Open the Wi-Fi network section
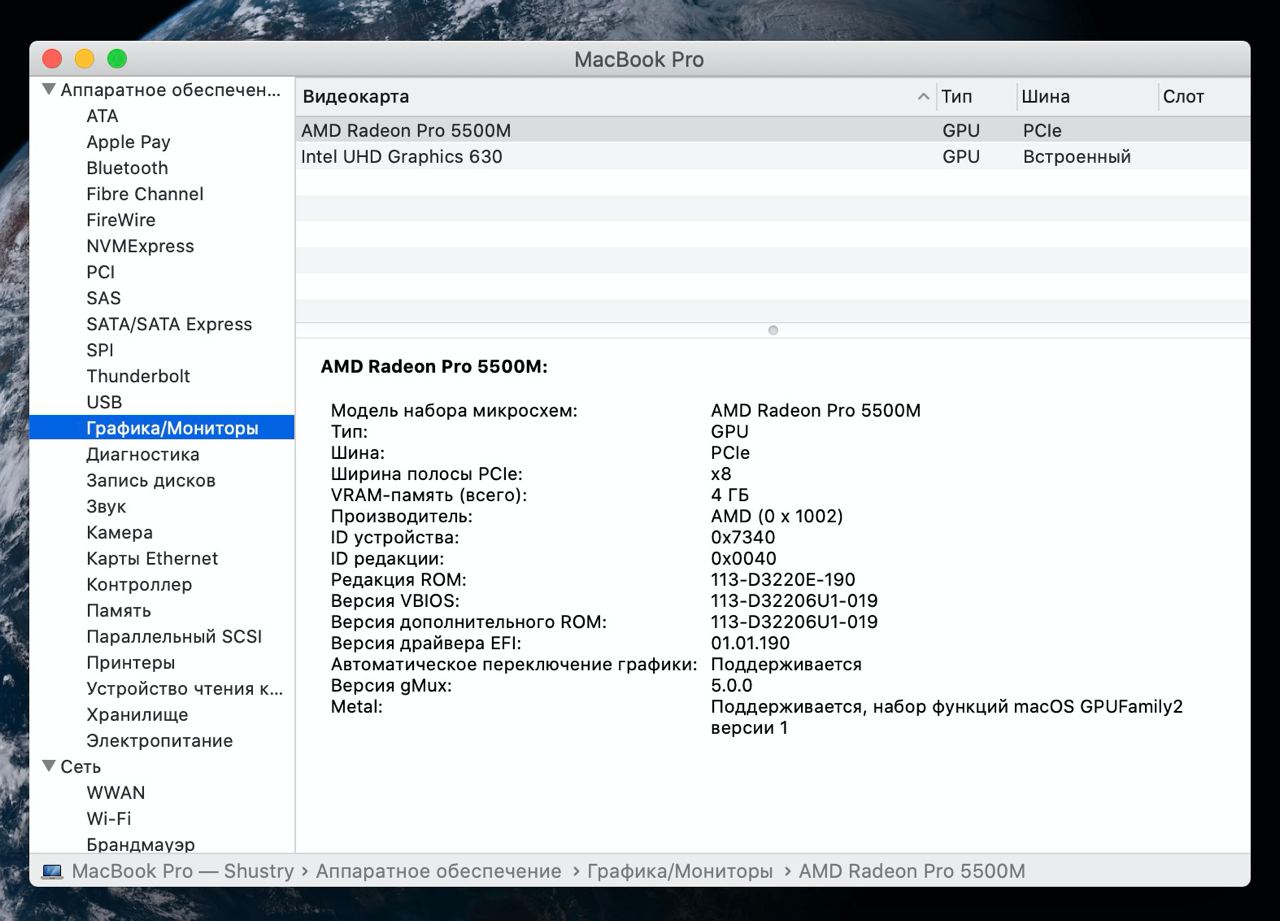The image size is (1280, 921). tap(109, 818)
